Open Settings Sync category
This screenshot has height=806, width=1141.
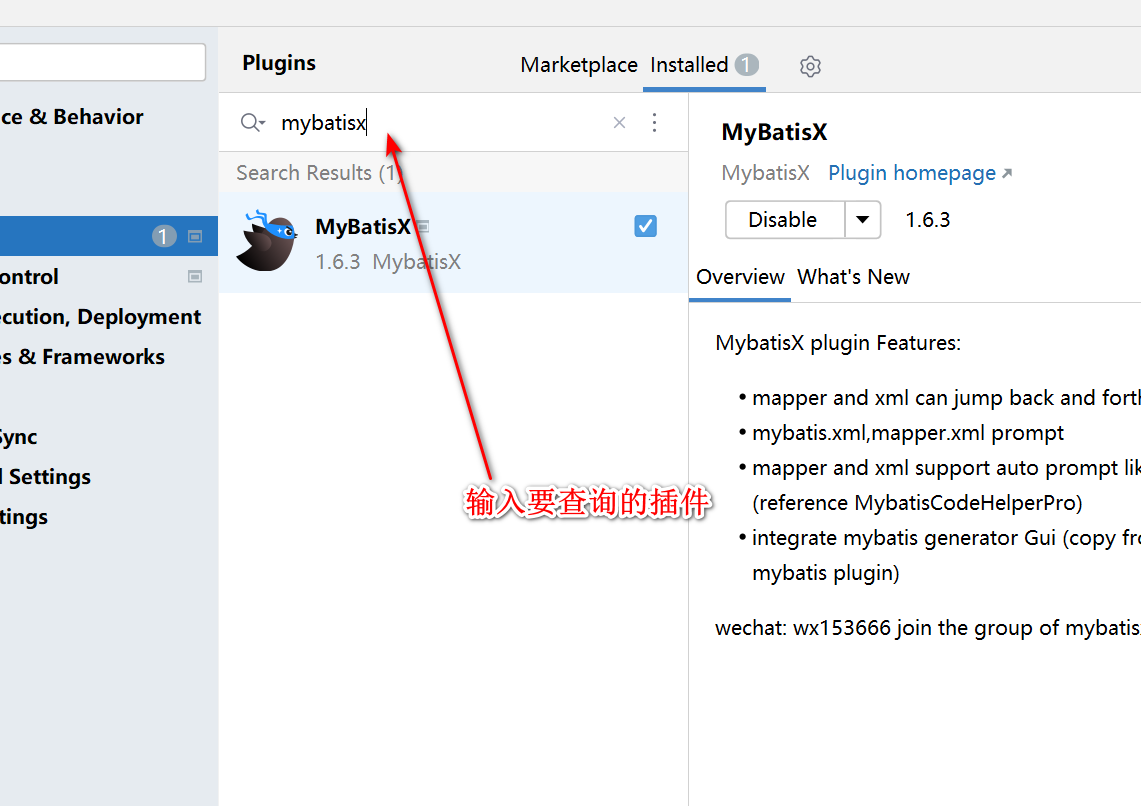pyautogui.click(x=19, y=437)
